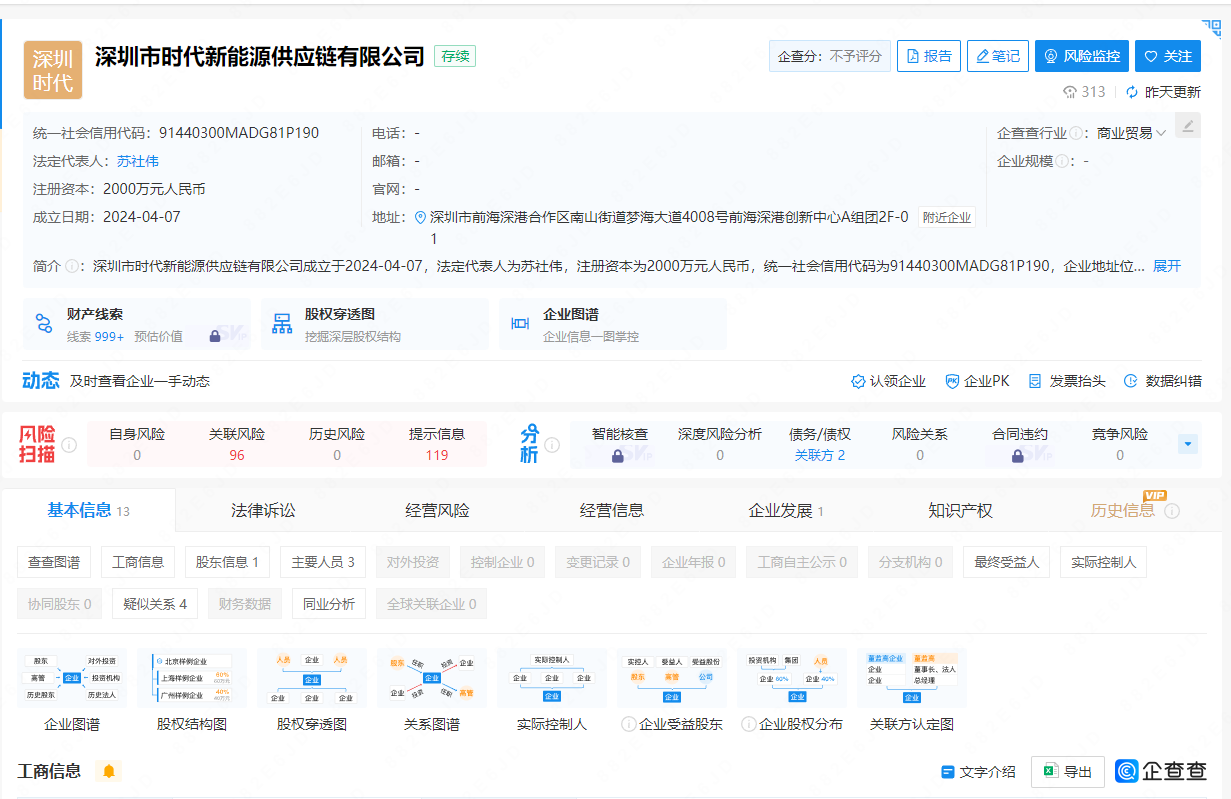1231x799 pixels.
Task: Click the 报告 button
Action: pyautogui.click(x=929, y=56)
